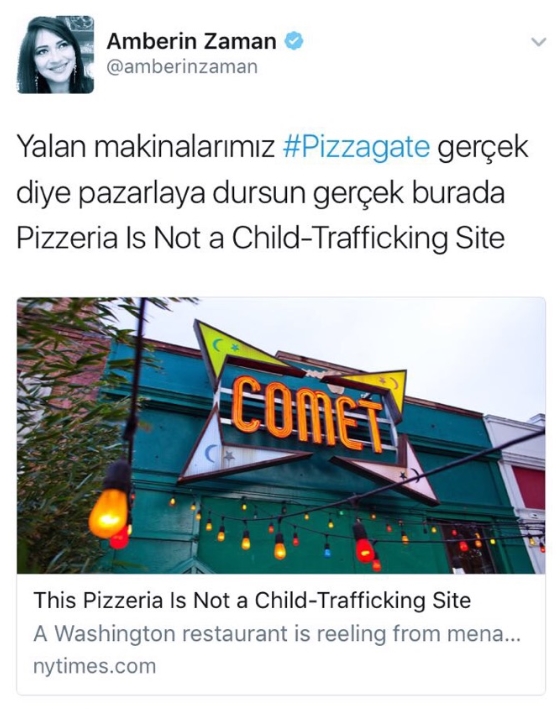The width and height of the screenshot is (560, 709).
Task: Open article title 'This Pizzeria Is Not...'
Action: tap(252, 600)
